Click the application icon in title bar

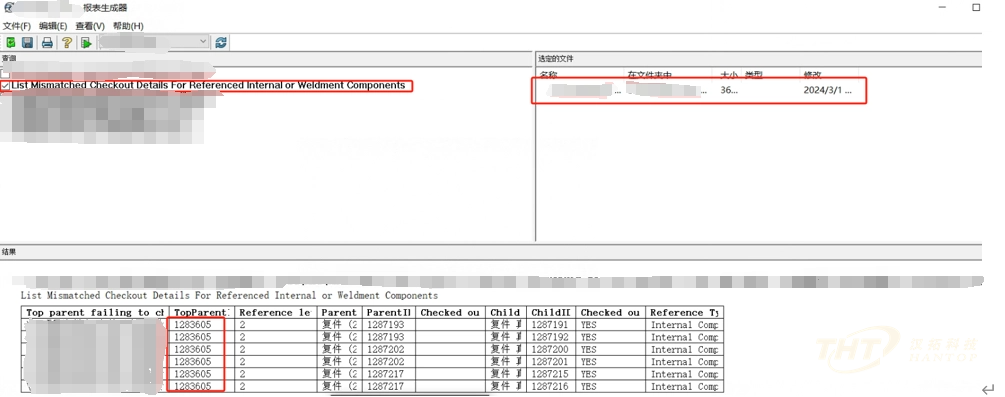click(8, 8)
